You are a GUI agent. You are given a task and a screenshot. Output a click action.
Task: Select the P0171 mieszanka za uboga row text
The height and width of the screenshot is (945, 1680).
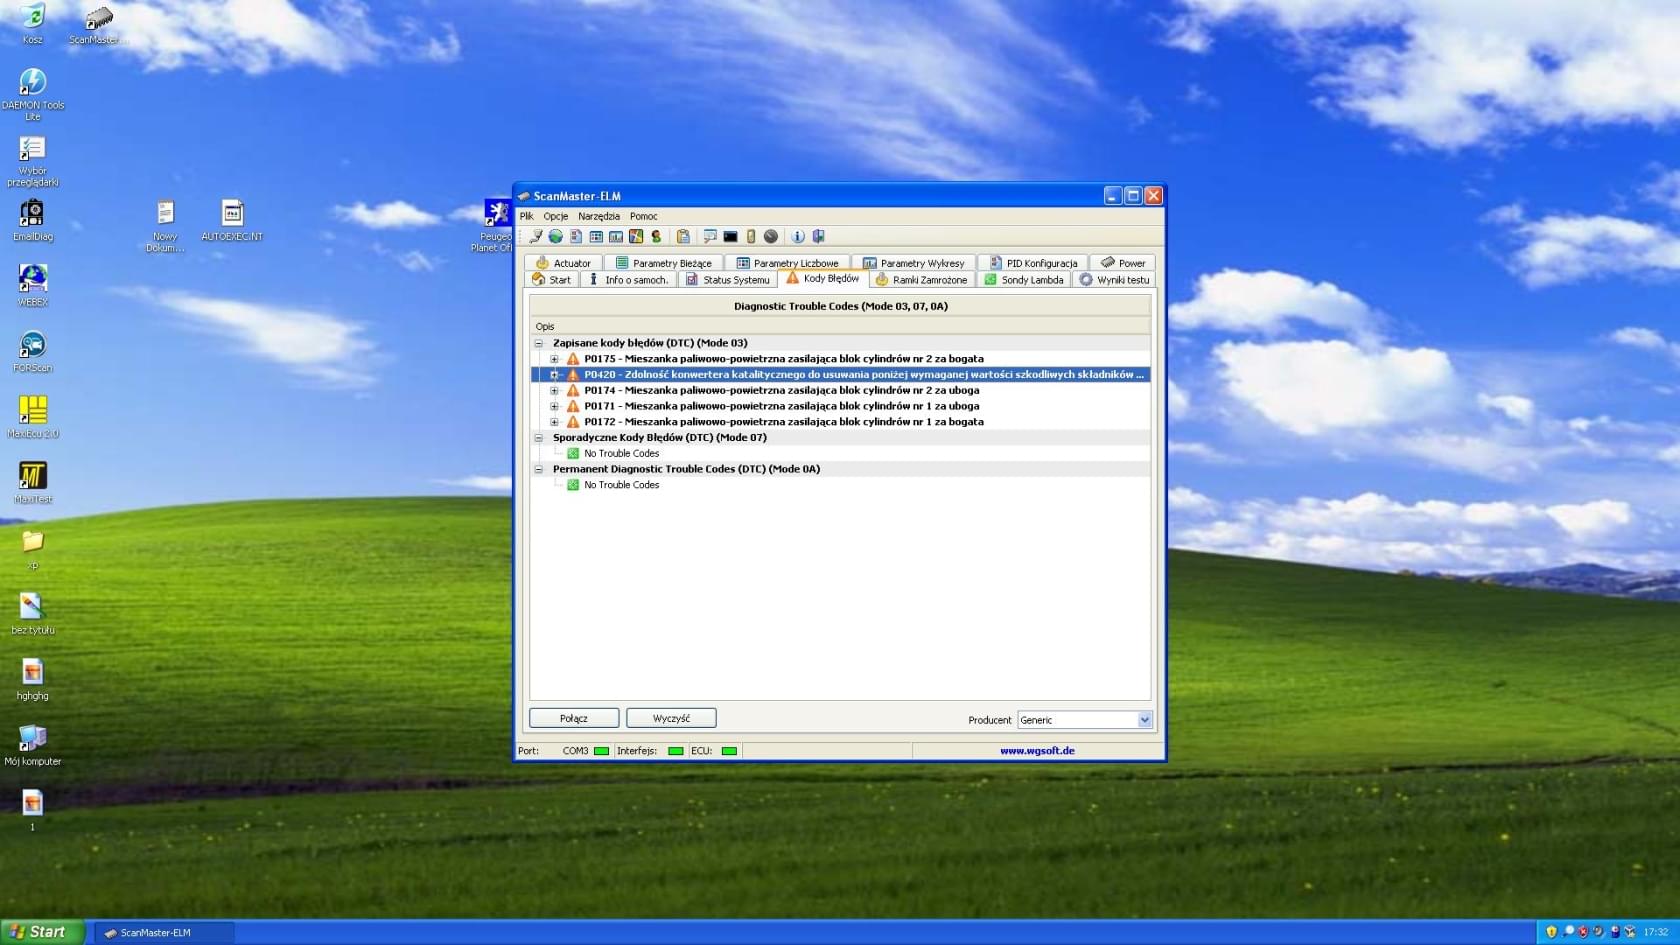(x=782, y=406)
